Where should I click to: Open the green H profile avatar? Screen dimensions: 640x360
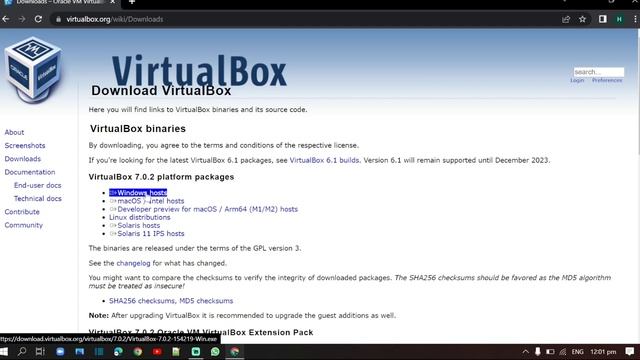click(x=619, y=19)
